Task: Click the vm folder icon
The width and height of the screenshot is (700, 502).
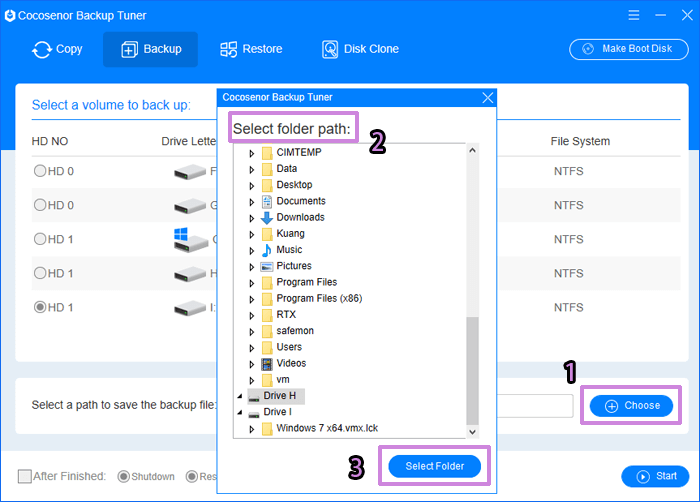Action: (x=267, y=380)
